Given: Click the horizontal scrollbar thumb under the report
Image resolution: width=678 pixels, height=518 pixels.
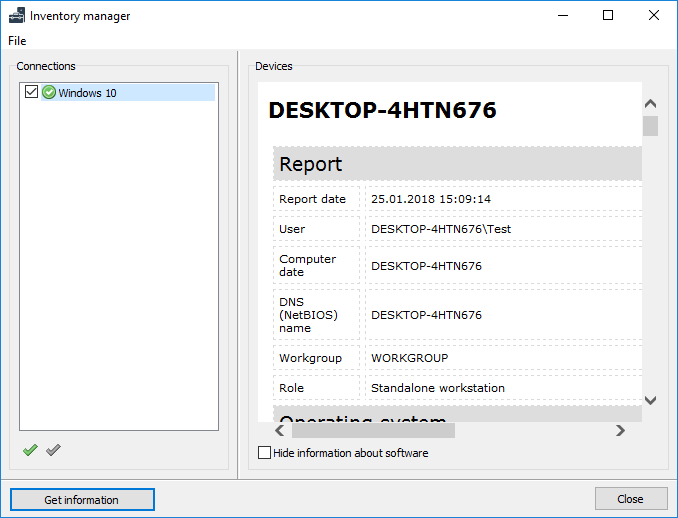Looking at the screenshot, I should (x=372, y=430).
